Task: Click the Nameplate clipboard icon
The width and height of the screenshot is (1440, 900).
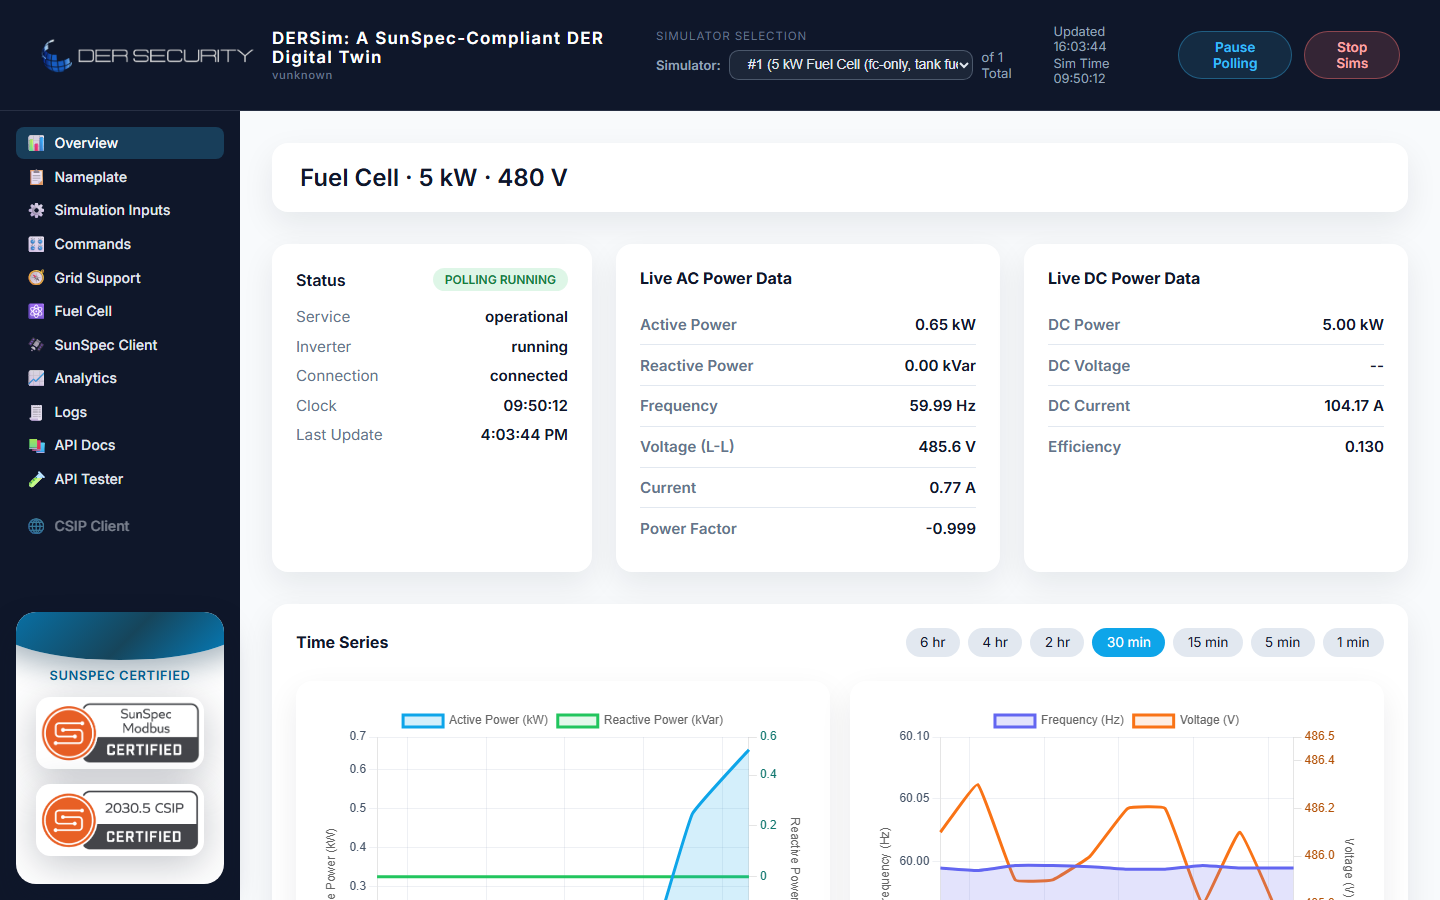Action: (x=36, y=177)
